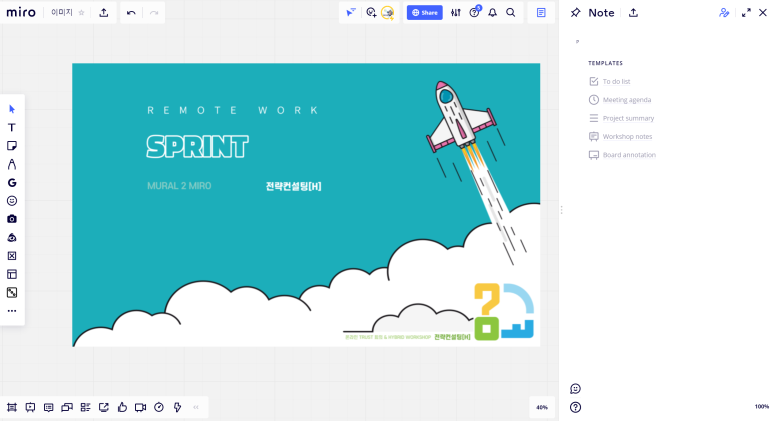
Task: Open the help notifications icon with badge
Action: 475,12
